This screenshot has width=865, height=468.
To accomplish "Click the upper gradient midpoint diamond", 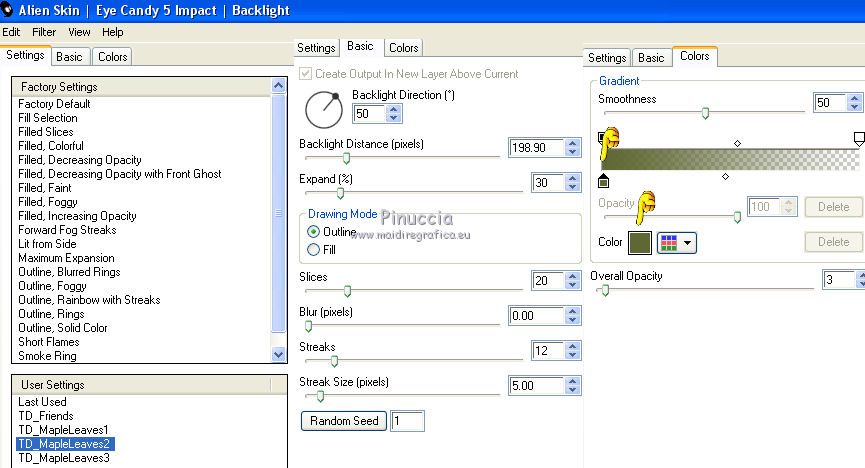I will 738,143.
